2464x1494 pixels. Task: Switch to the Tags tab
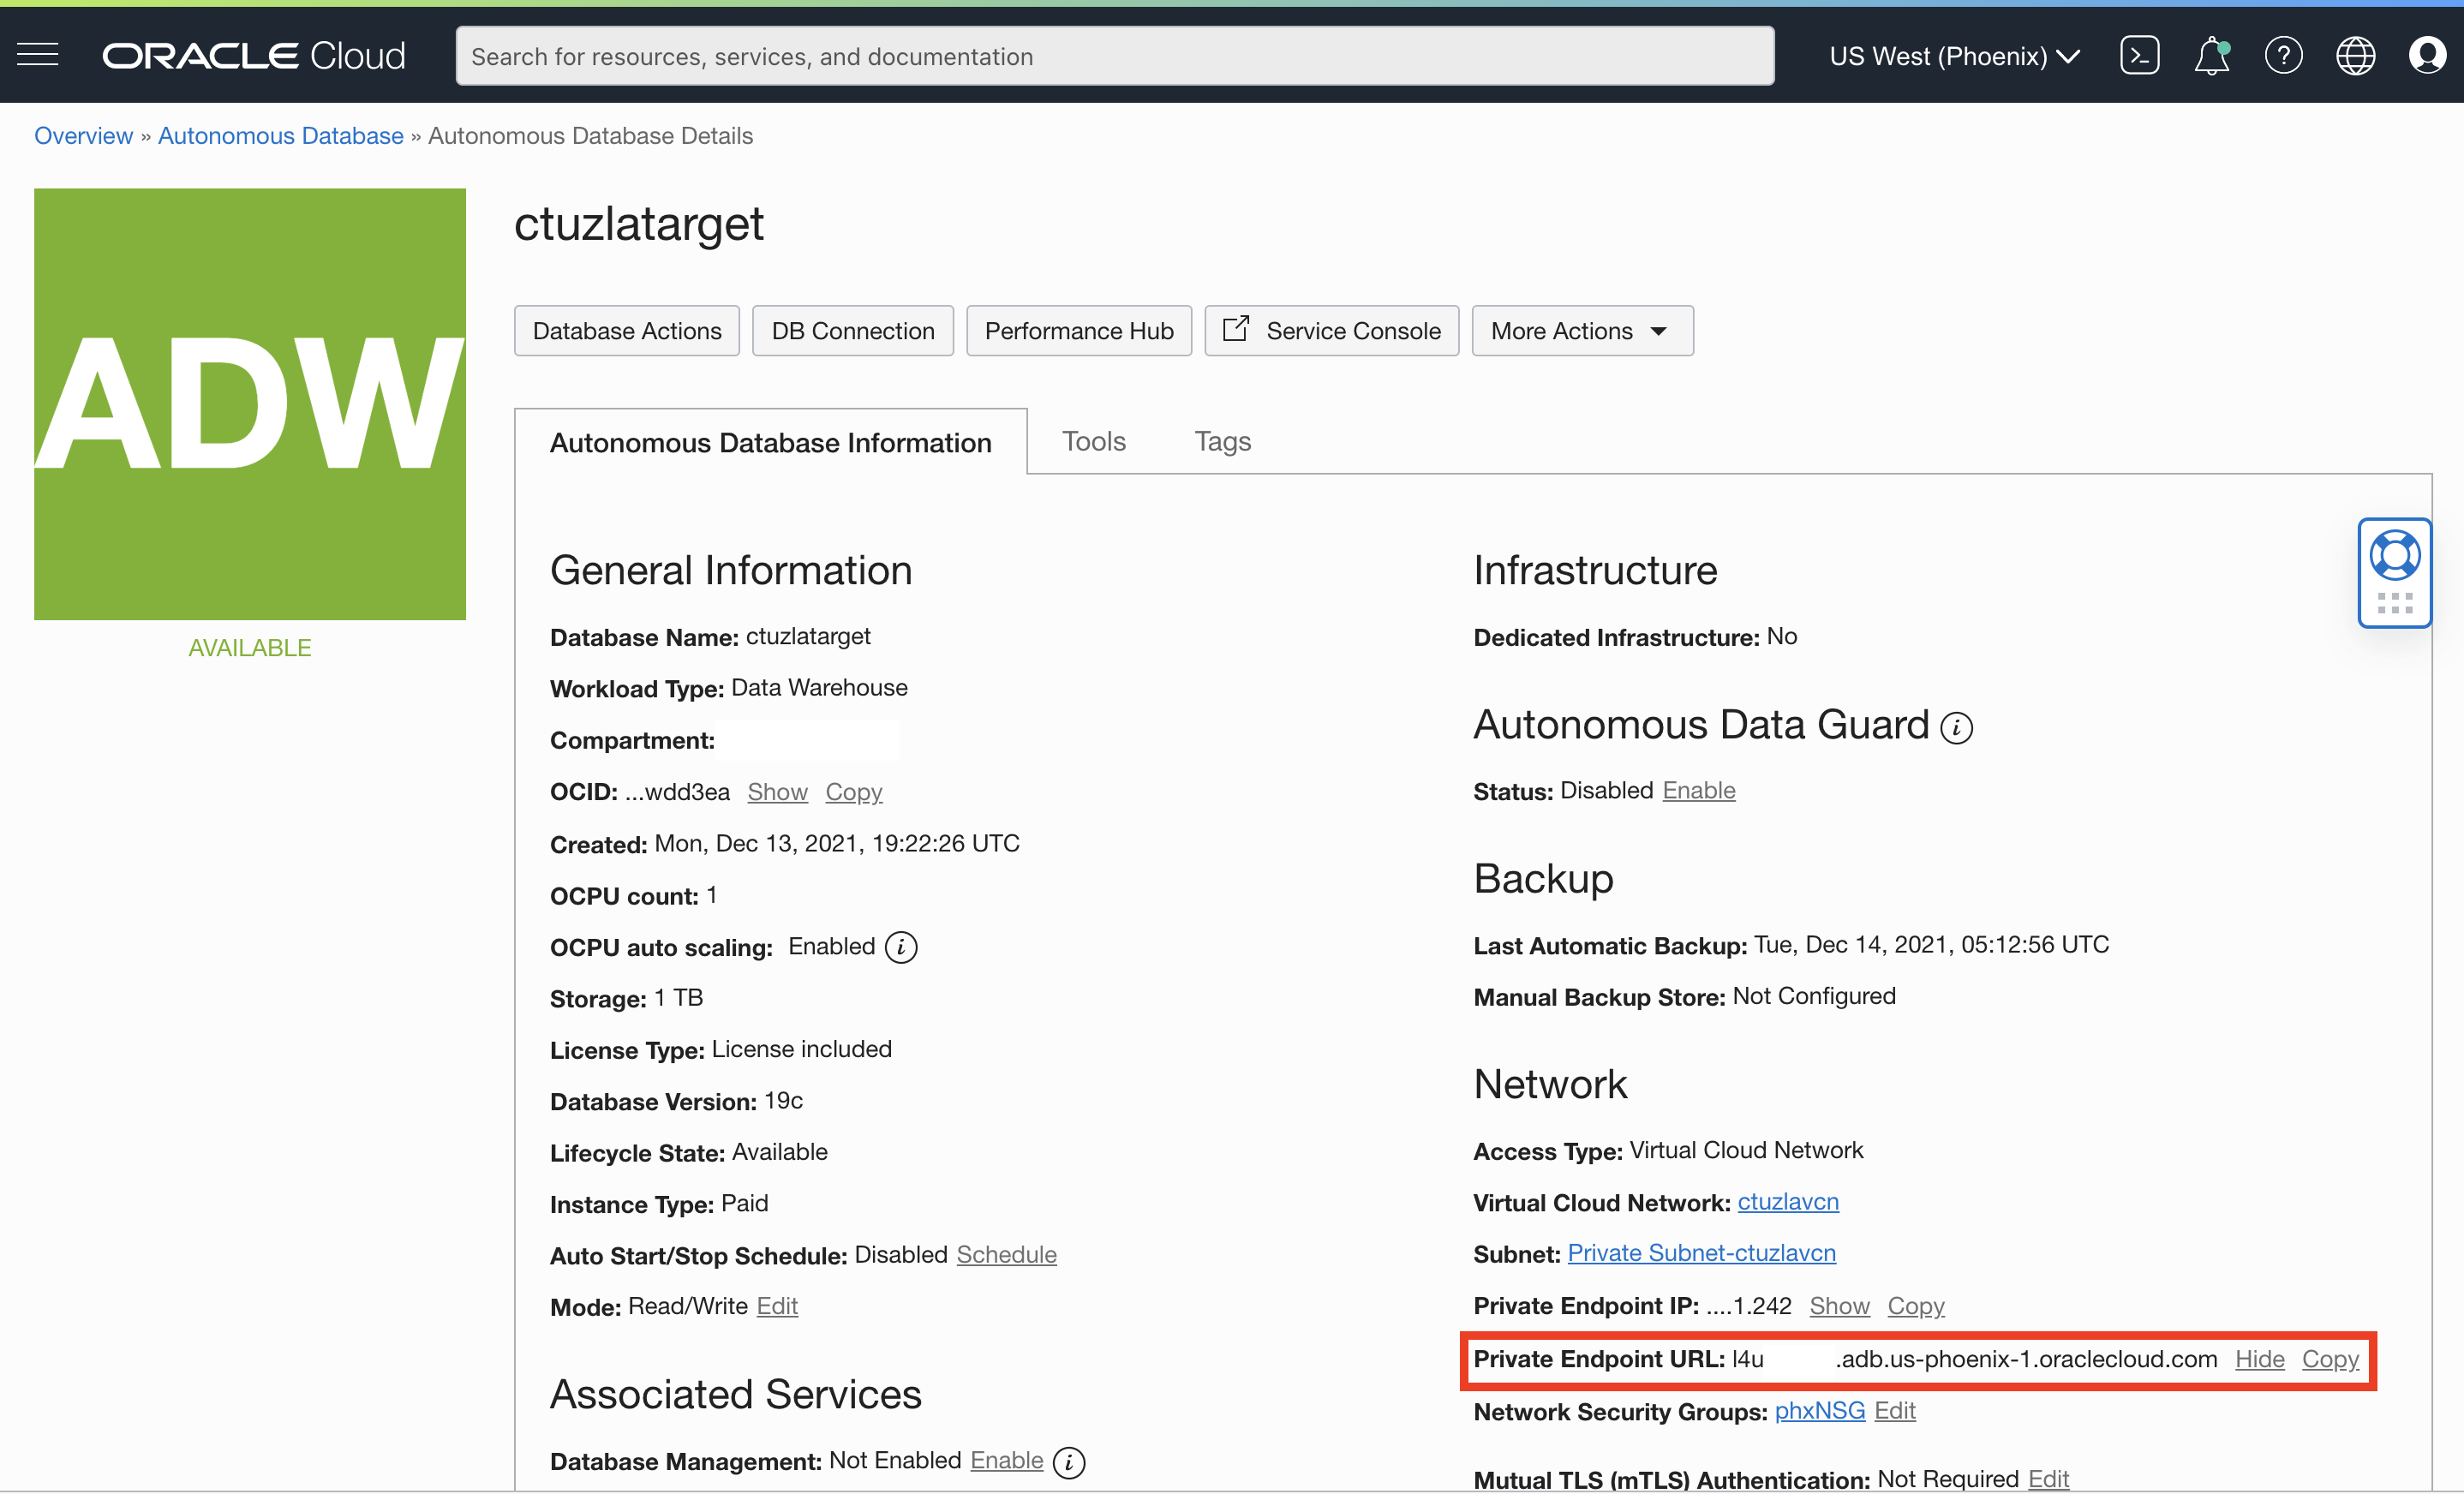pos(1222,441)
